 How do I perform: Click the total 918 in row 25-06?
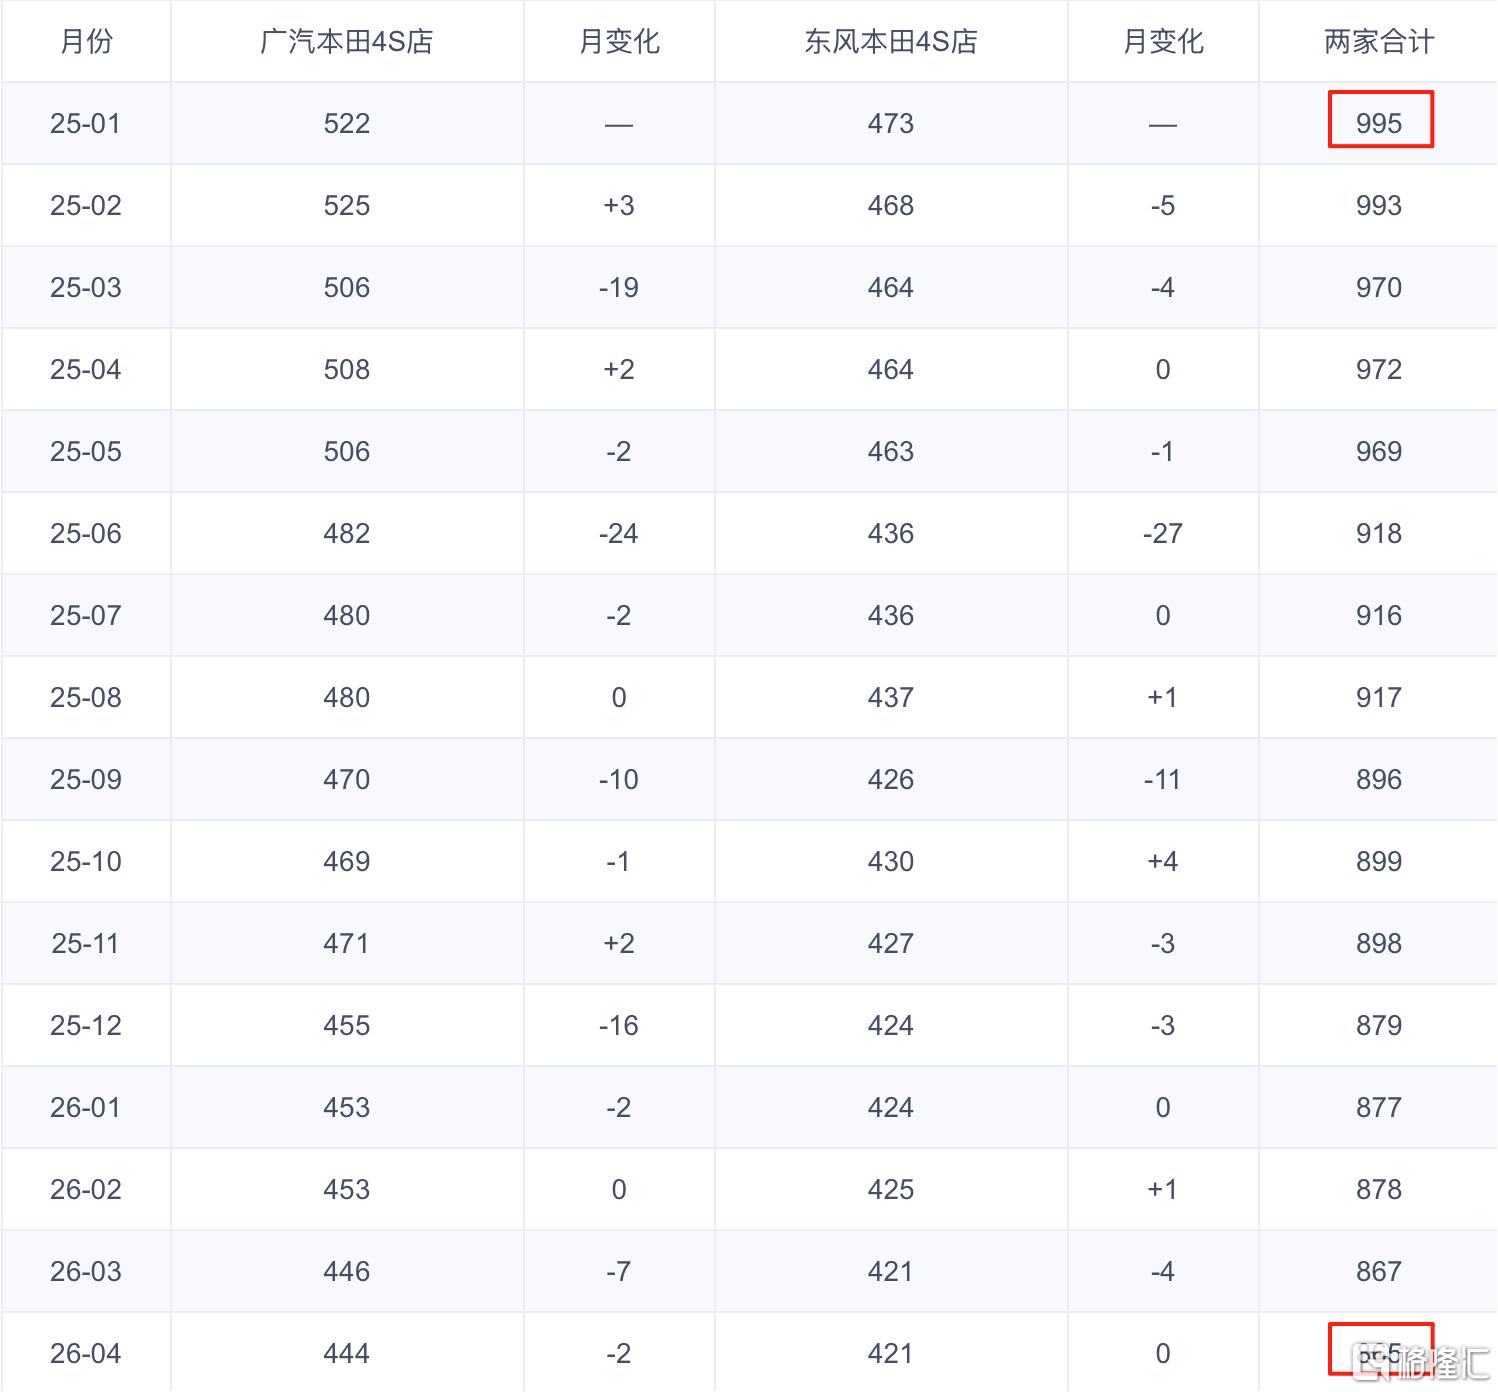pyautogui.click(x=1379, y=533)
